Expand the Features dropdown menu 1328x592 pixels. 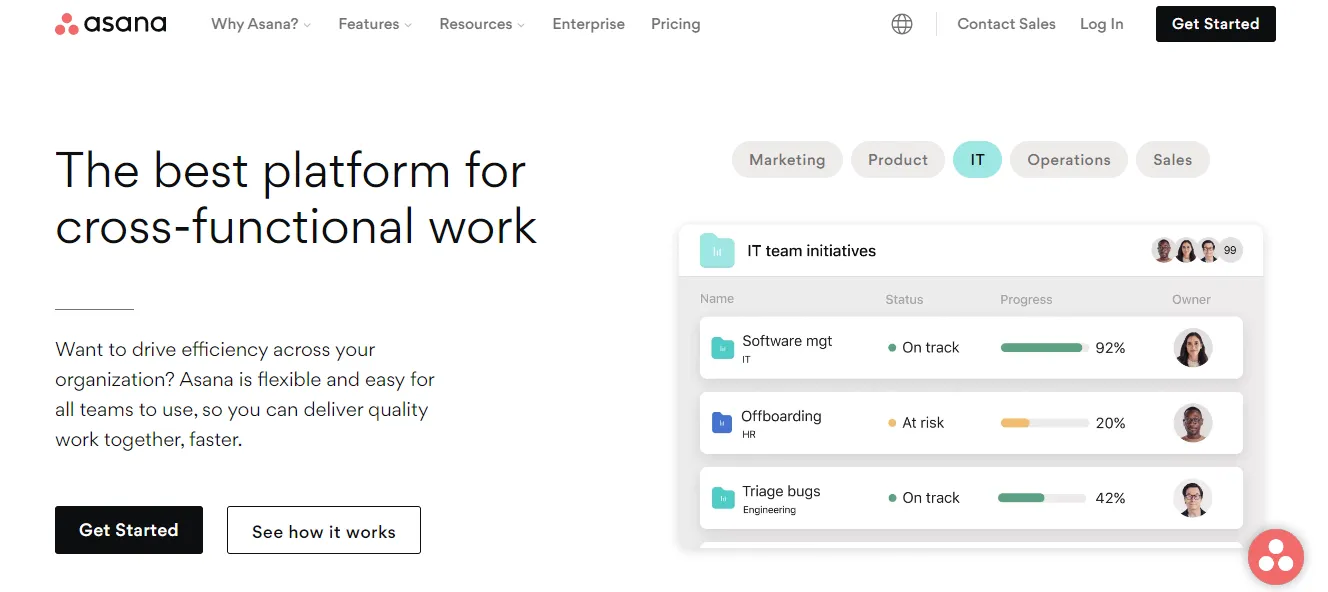(375, 24)
